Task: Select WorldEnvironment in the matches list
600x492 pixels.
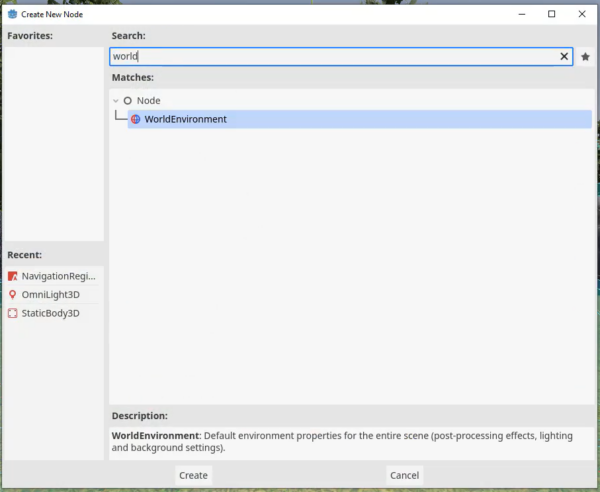Action: 185,119
